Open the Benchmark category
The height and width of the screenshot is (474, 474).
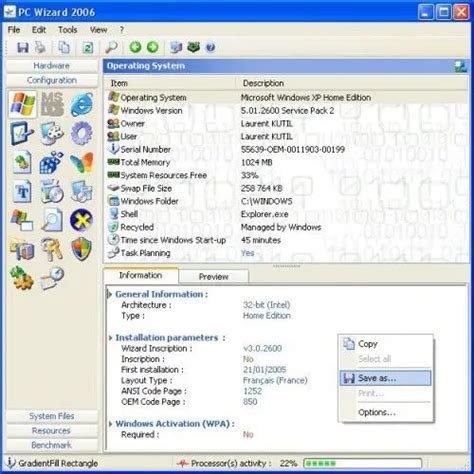[x=52, y=445]
